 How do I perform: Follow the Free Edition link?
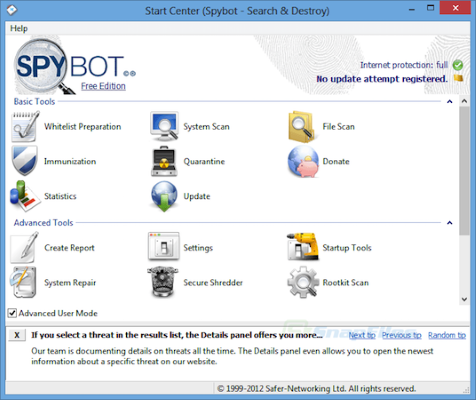pos(103,86)
